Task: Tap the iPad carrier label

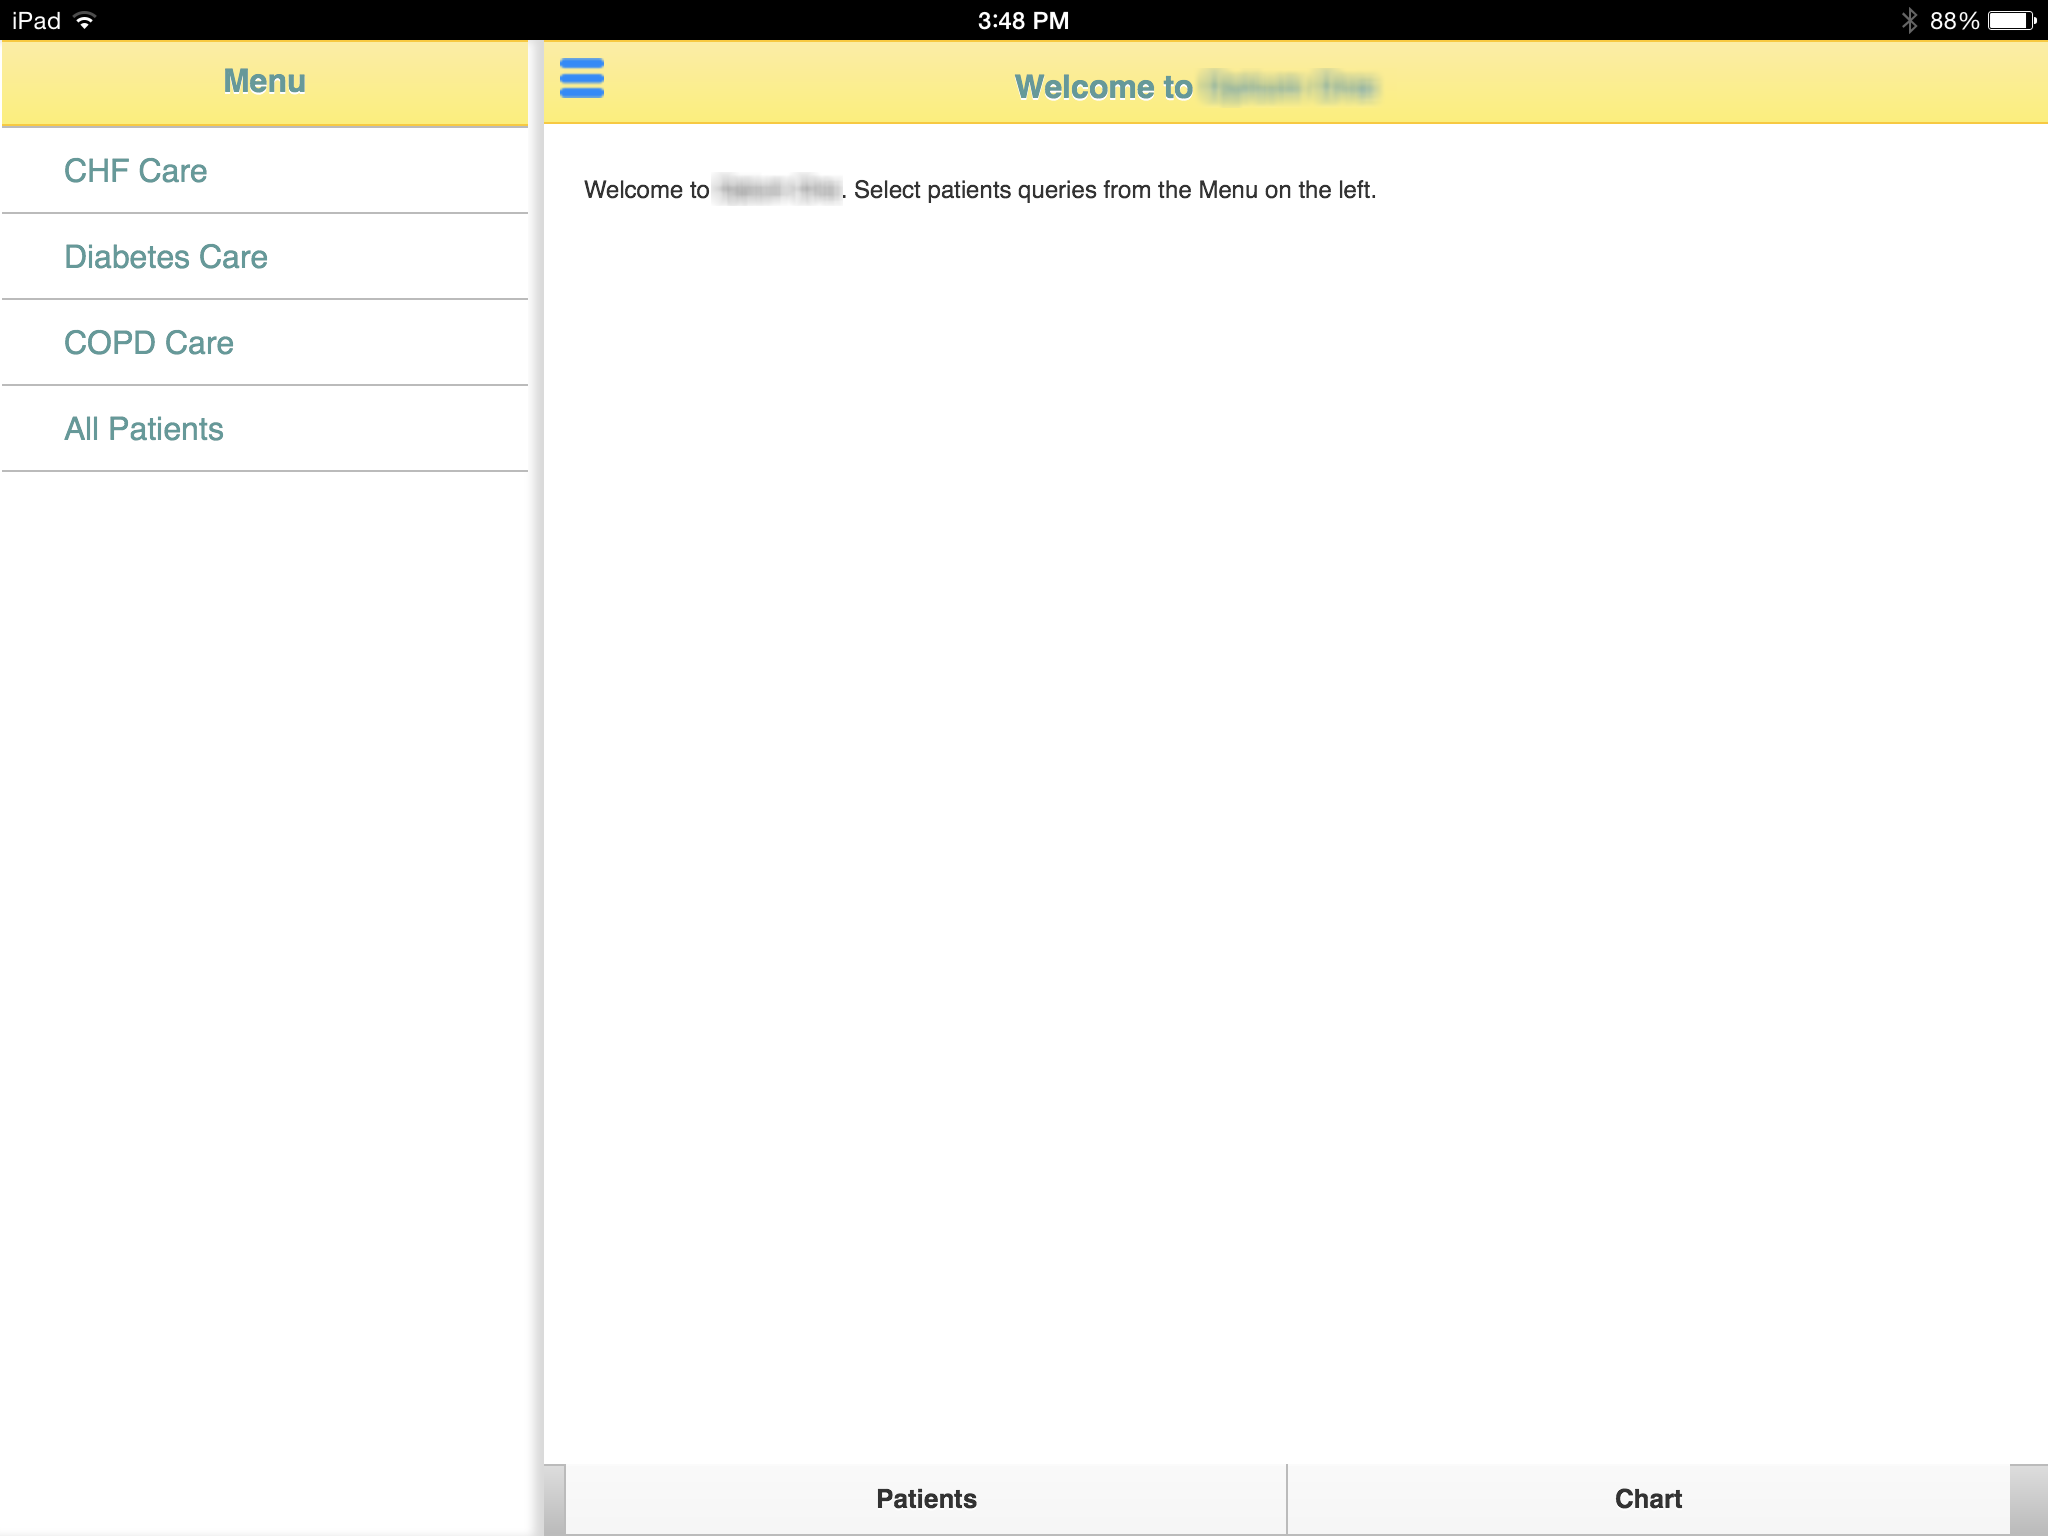Action: pos(36,21)
